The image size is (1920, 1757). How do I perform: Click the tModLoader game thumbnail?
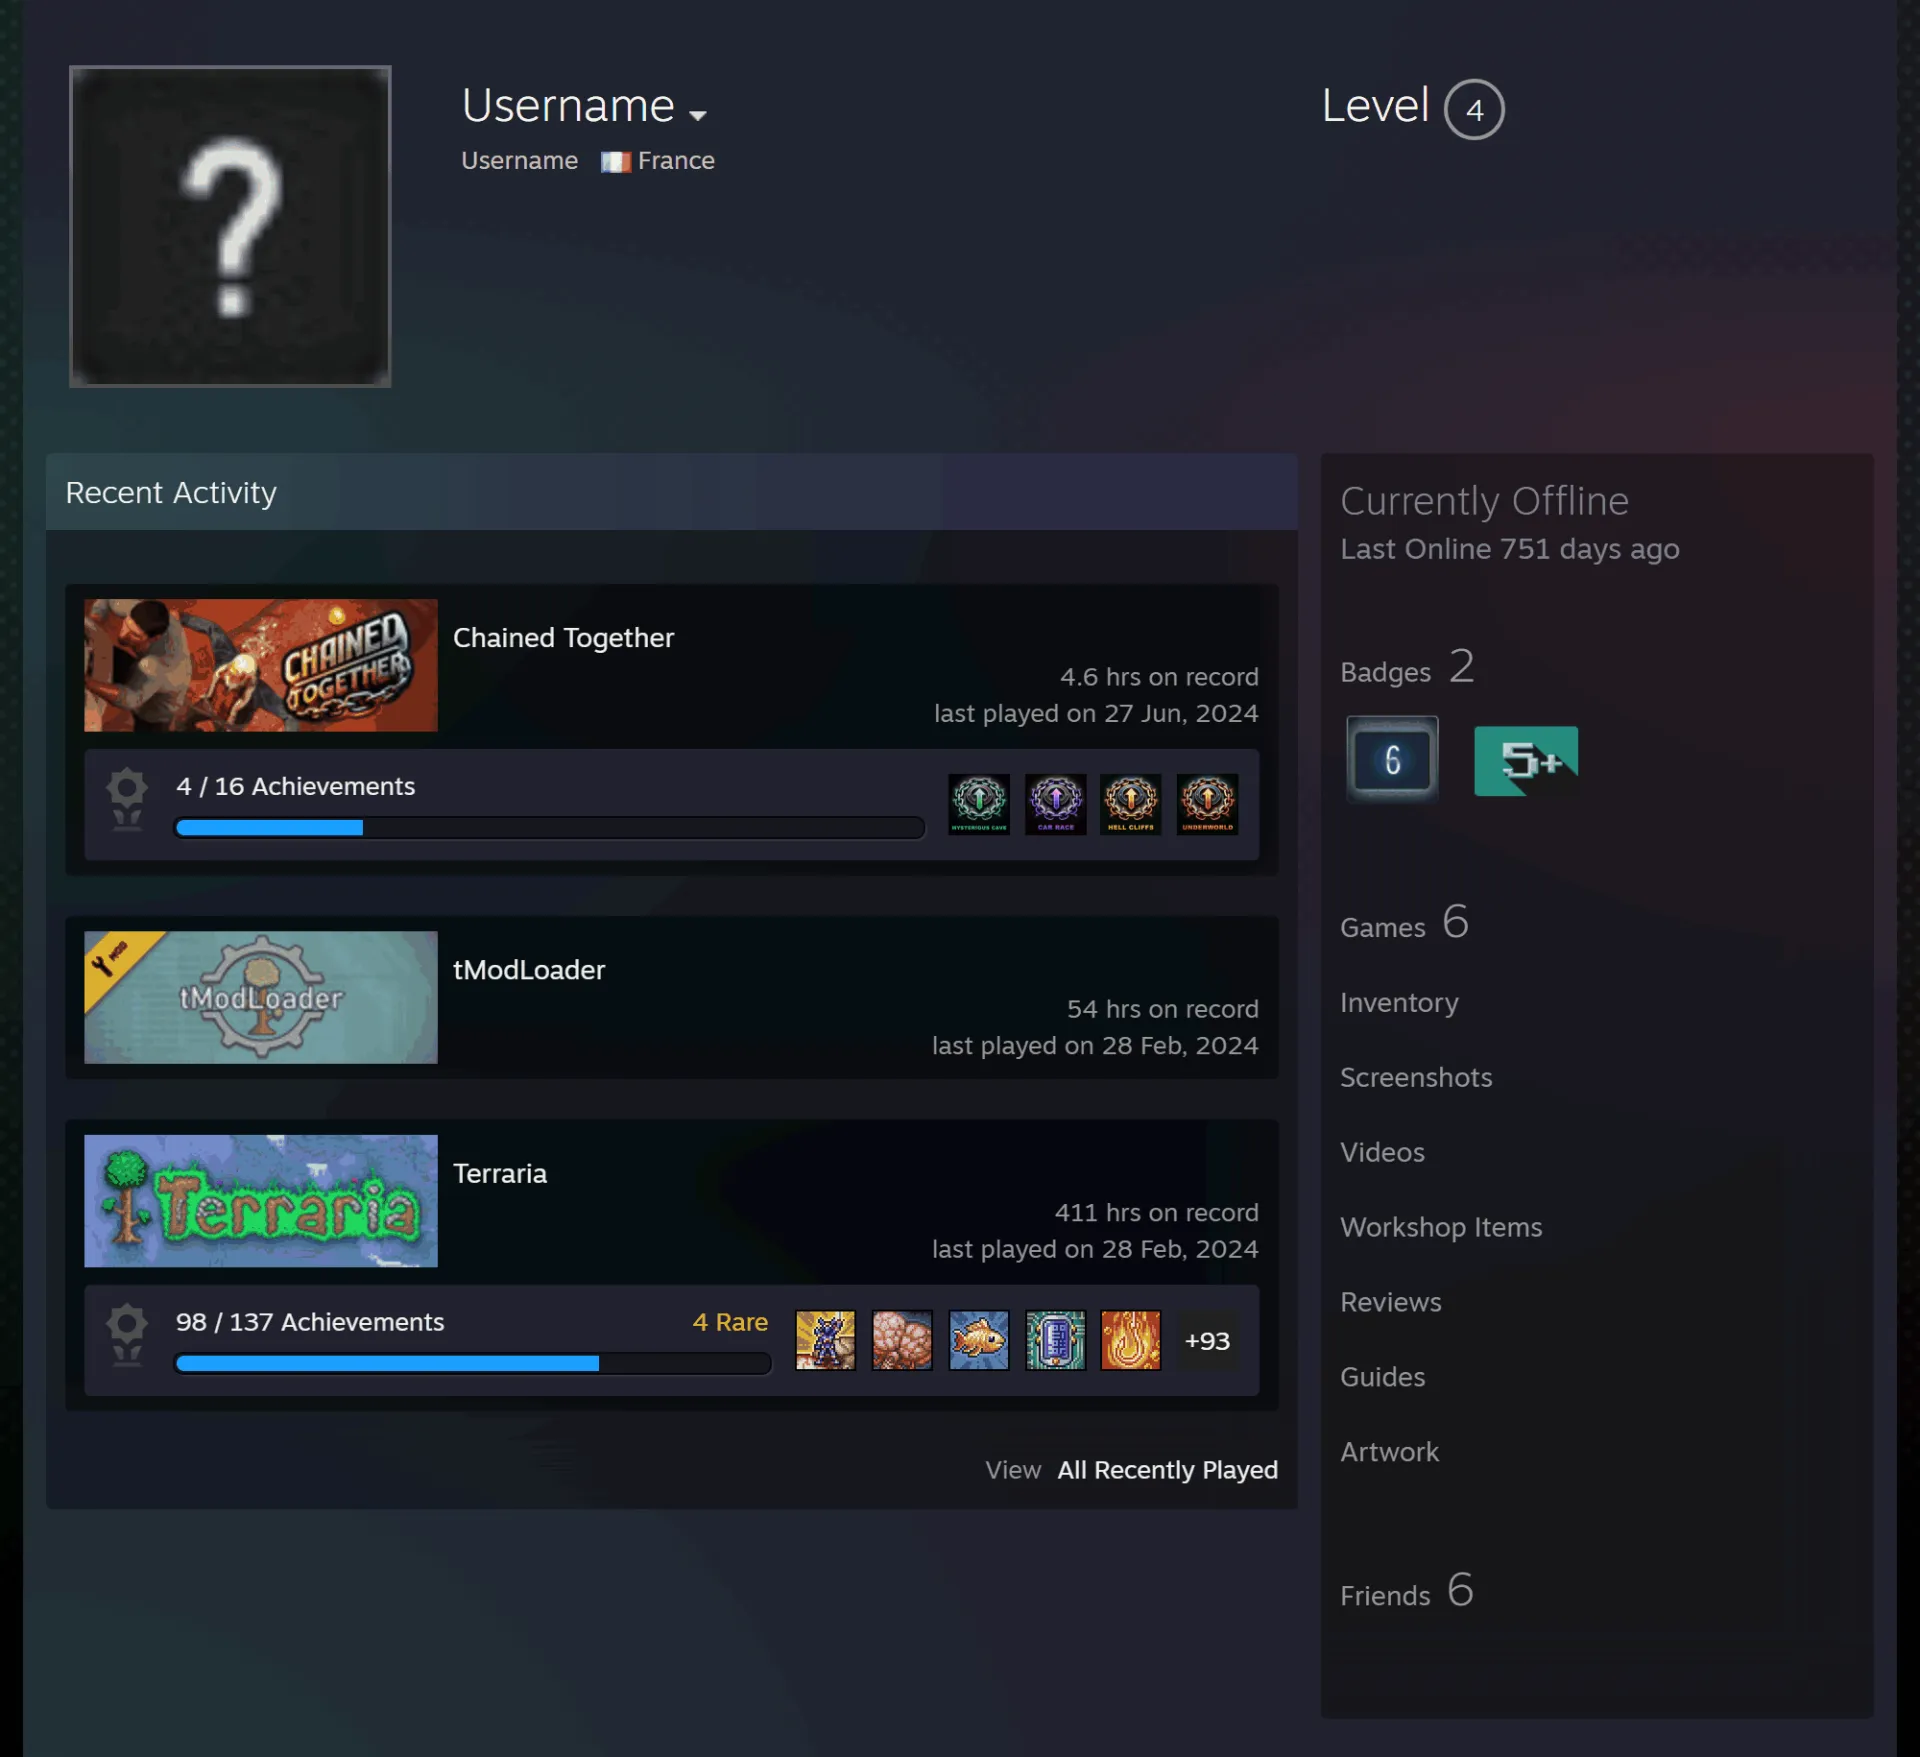[x=260, y=997]
